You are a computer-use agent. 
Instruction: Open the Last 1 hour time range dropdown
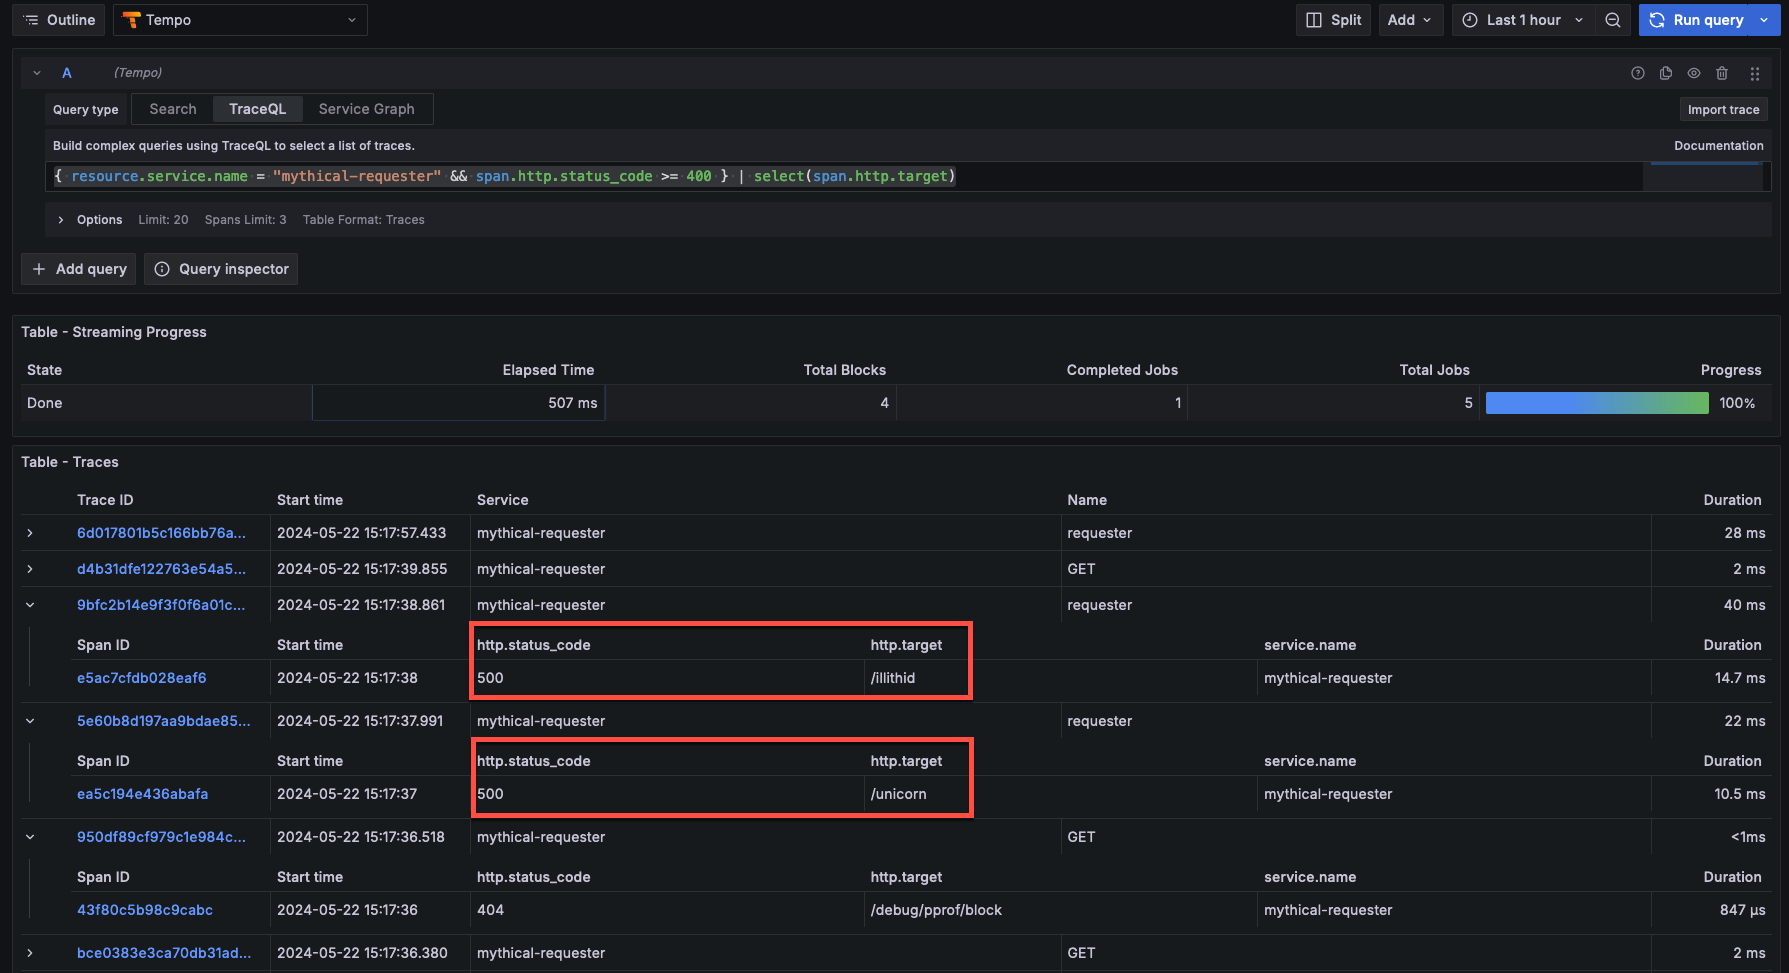(1520, 19)
